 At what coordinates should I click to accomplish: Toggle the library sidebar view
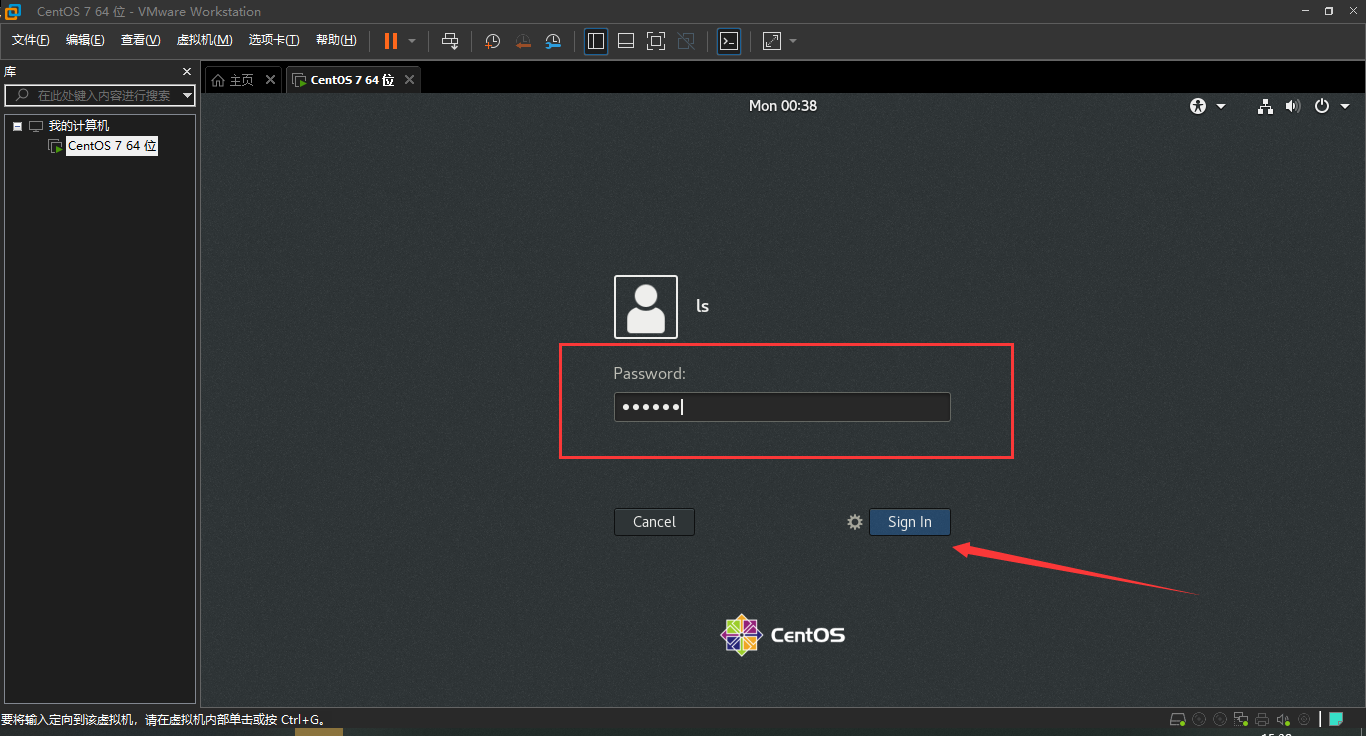point(596,41)
